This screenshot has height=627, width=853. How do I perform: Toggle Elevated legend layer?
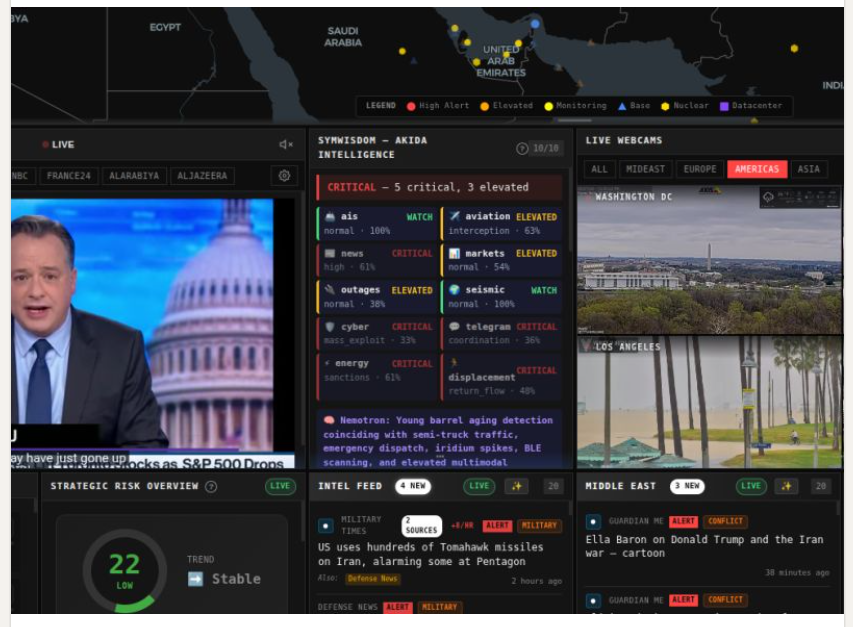tap(506, 106)
